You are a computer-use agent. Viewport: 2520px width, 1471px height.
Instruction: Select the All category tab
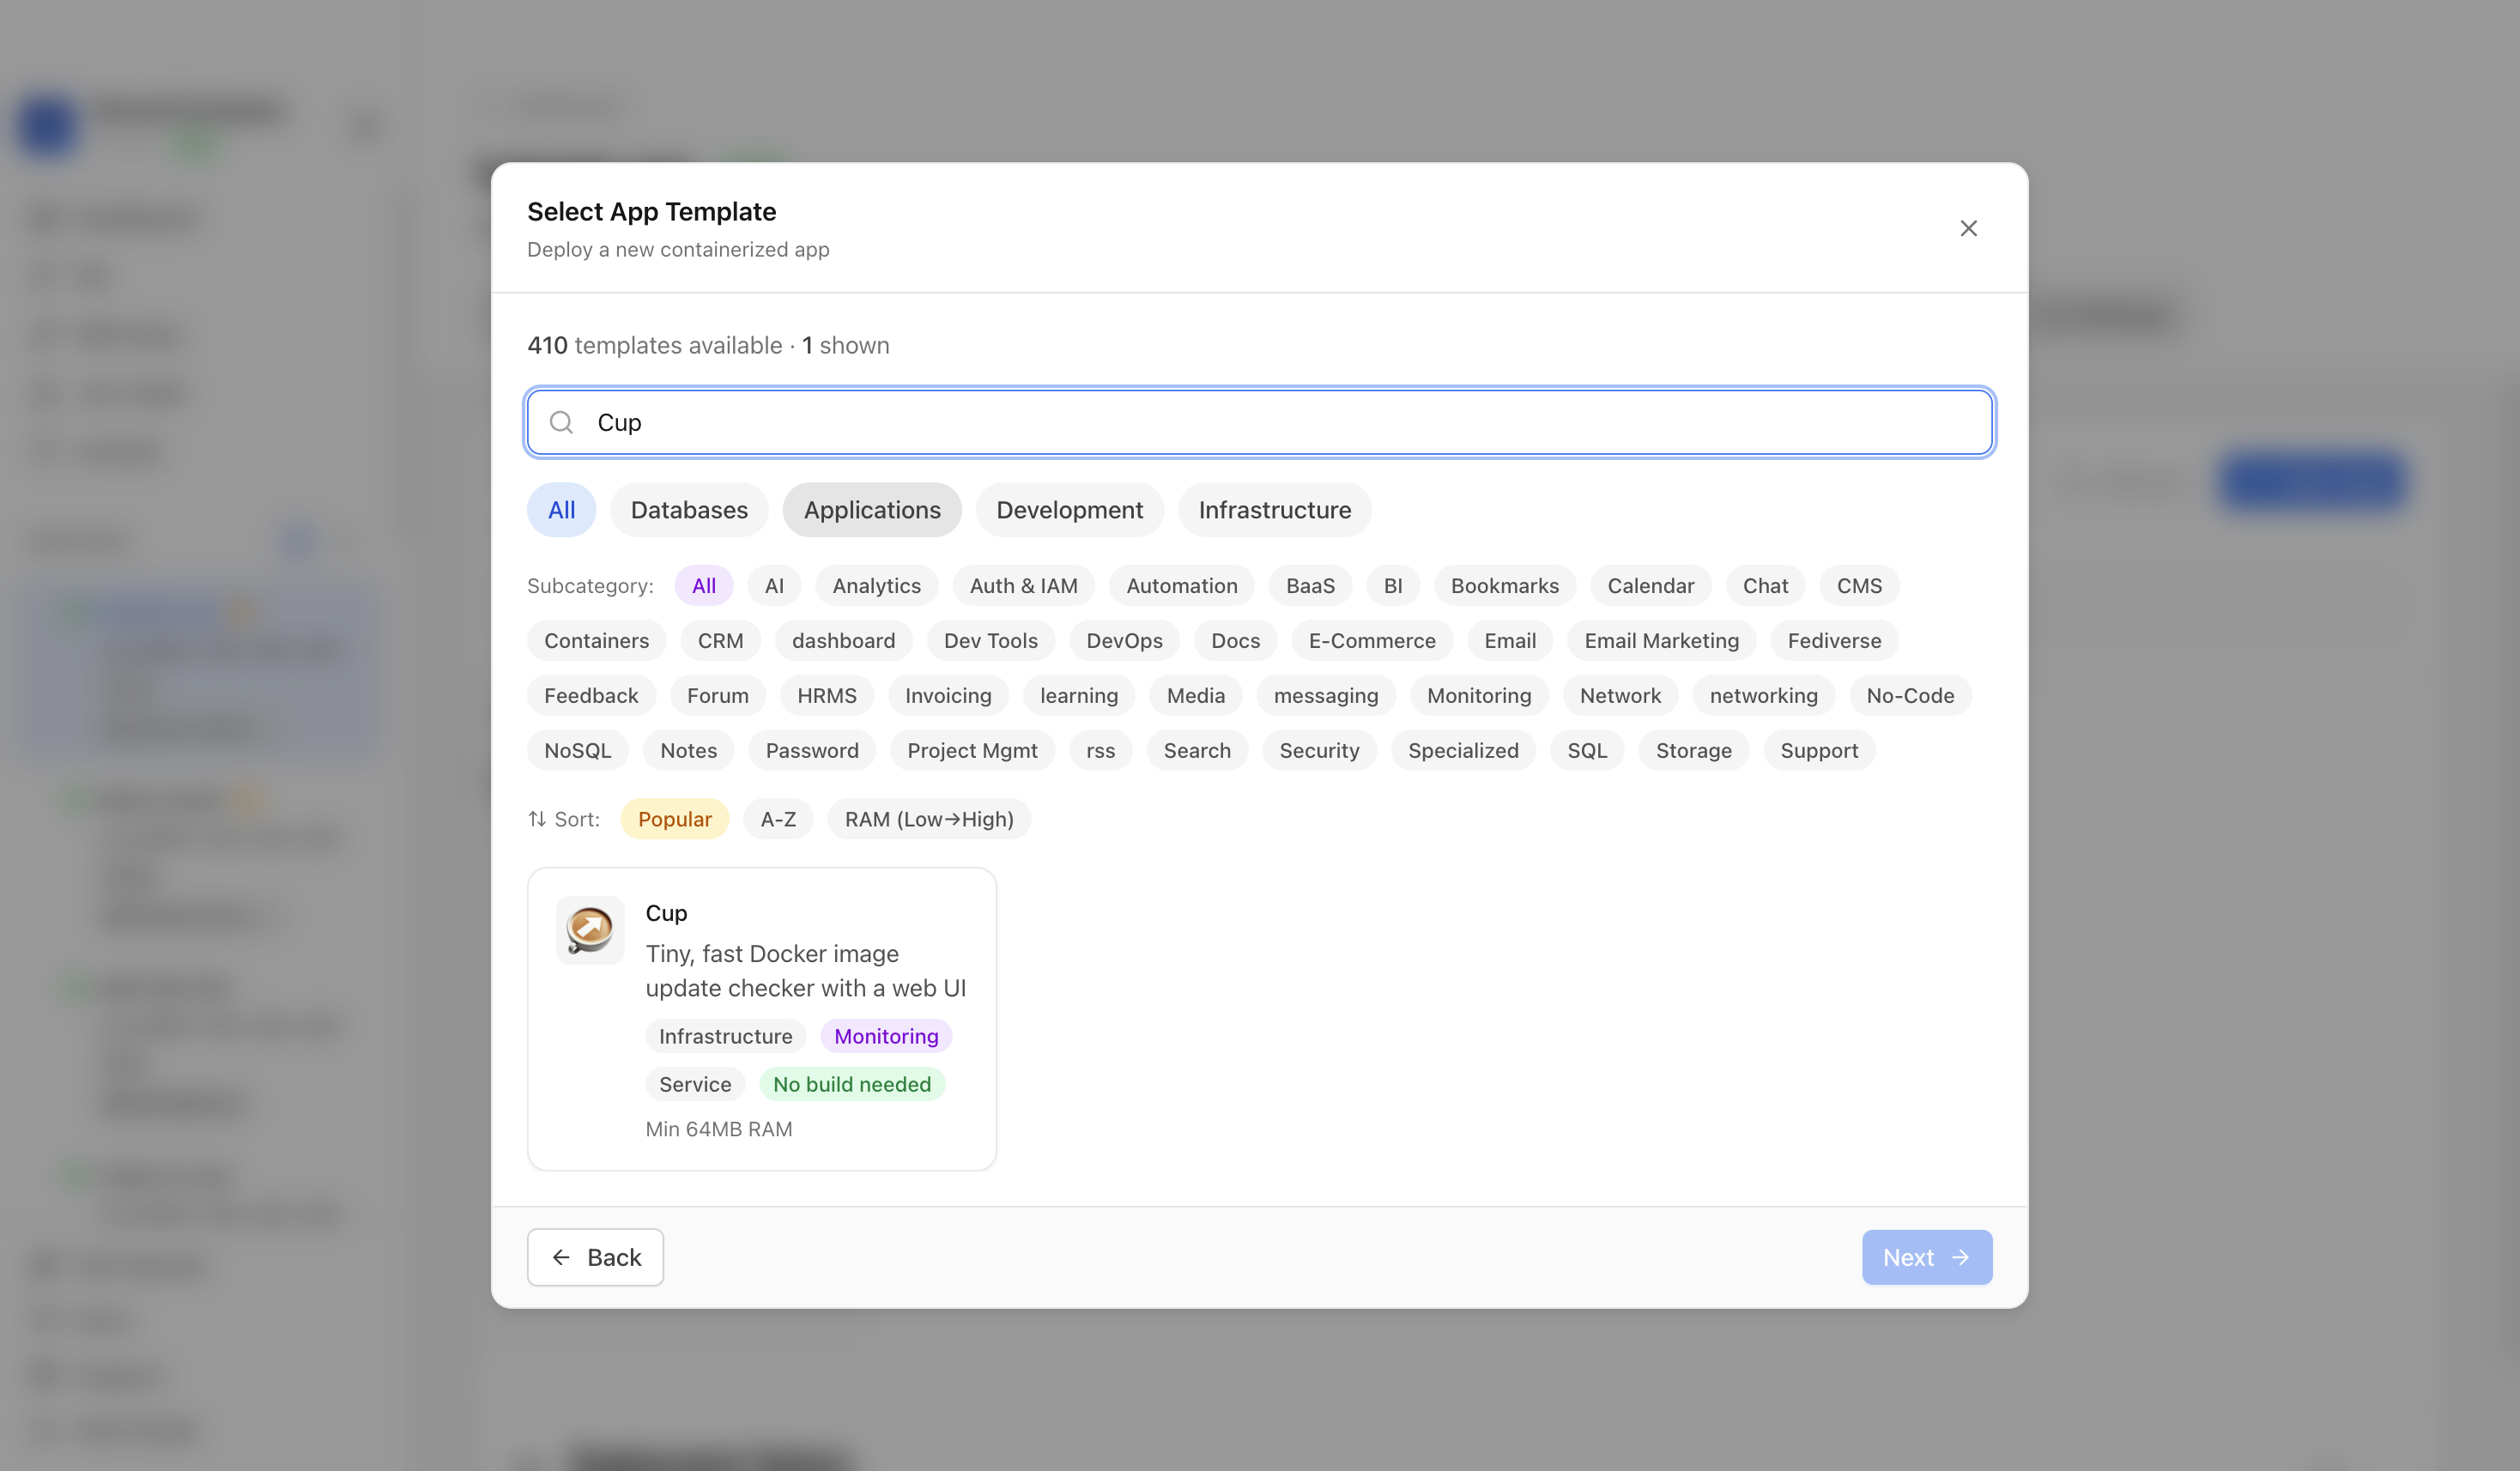coord(562,510)
